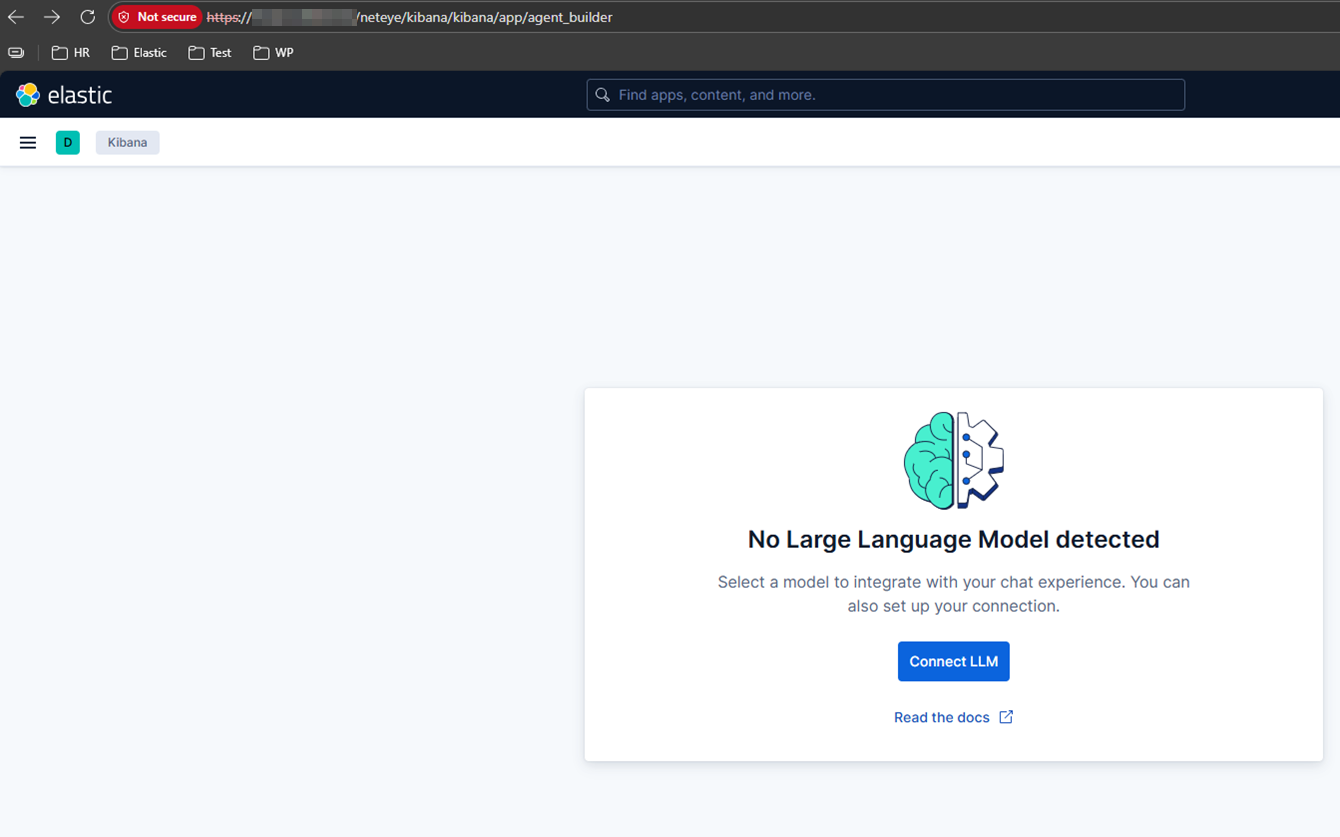Screen dimensions: 1340x837
Task: Click the magnifier icon in the search bar
Action: (x=602, y=95)
